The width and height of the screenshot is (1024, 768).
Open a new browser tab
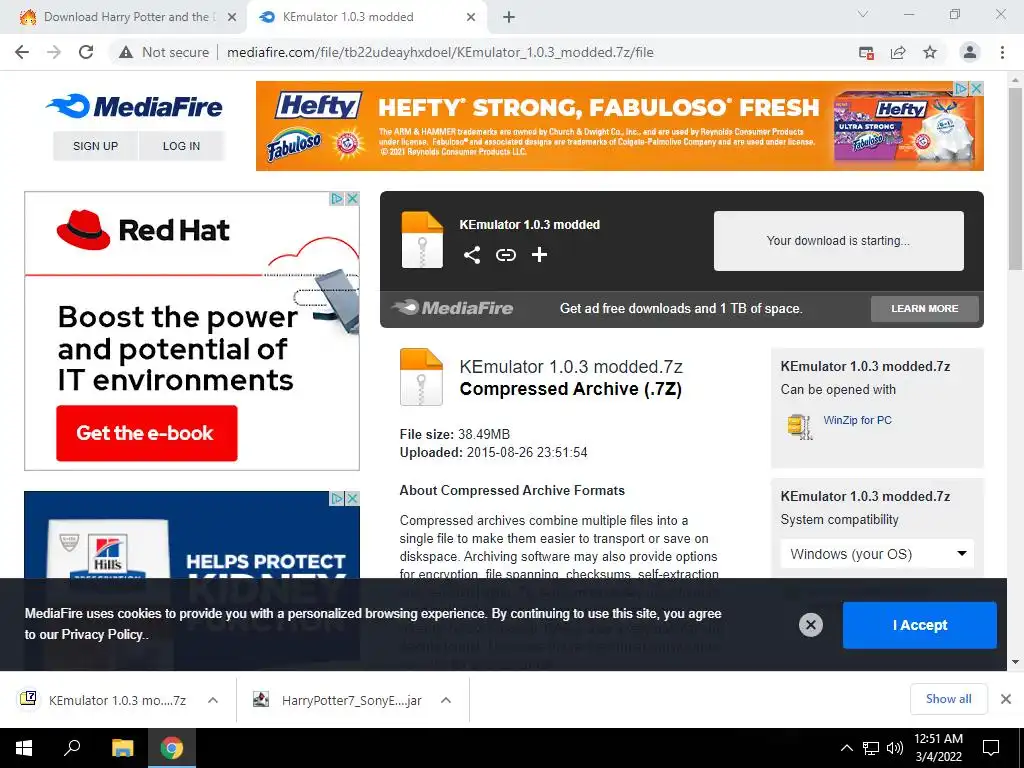click(509, 17)
